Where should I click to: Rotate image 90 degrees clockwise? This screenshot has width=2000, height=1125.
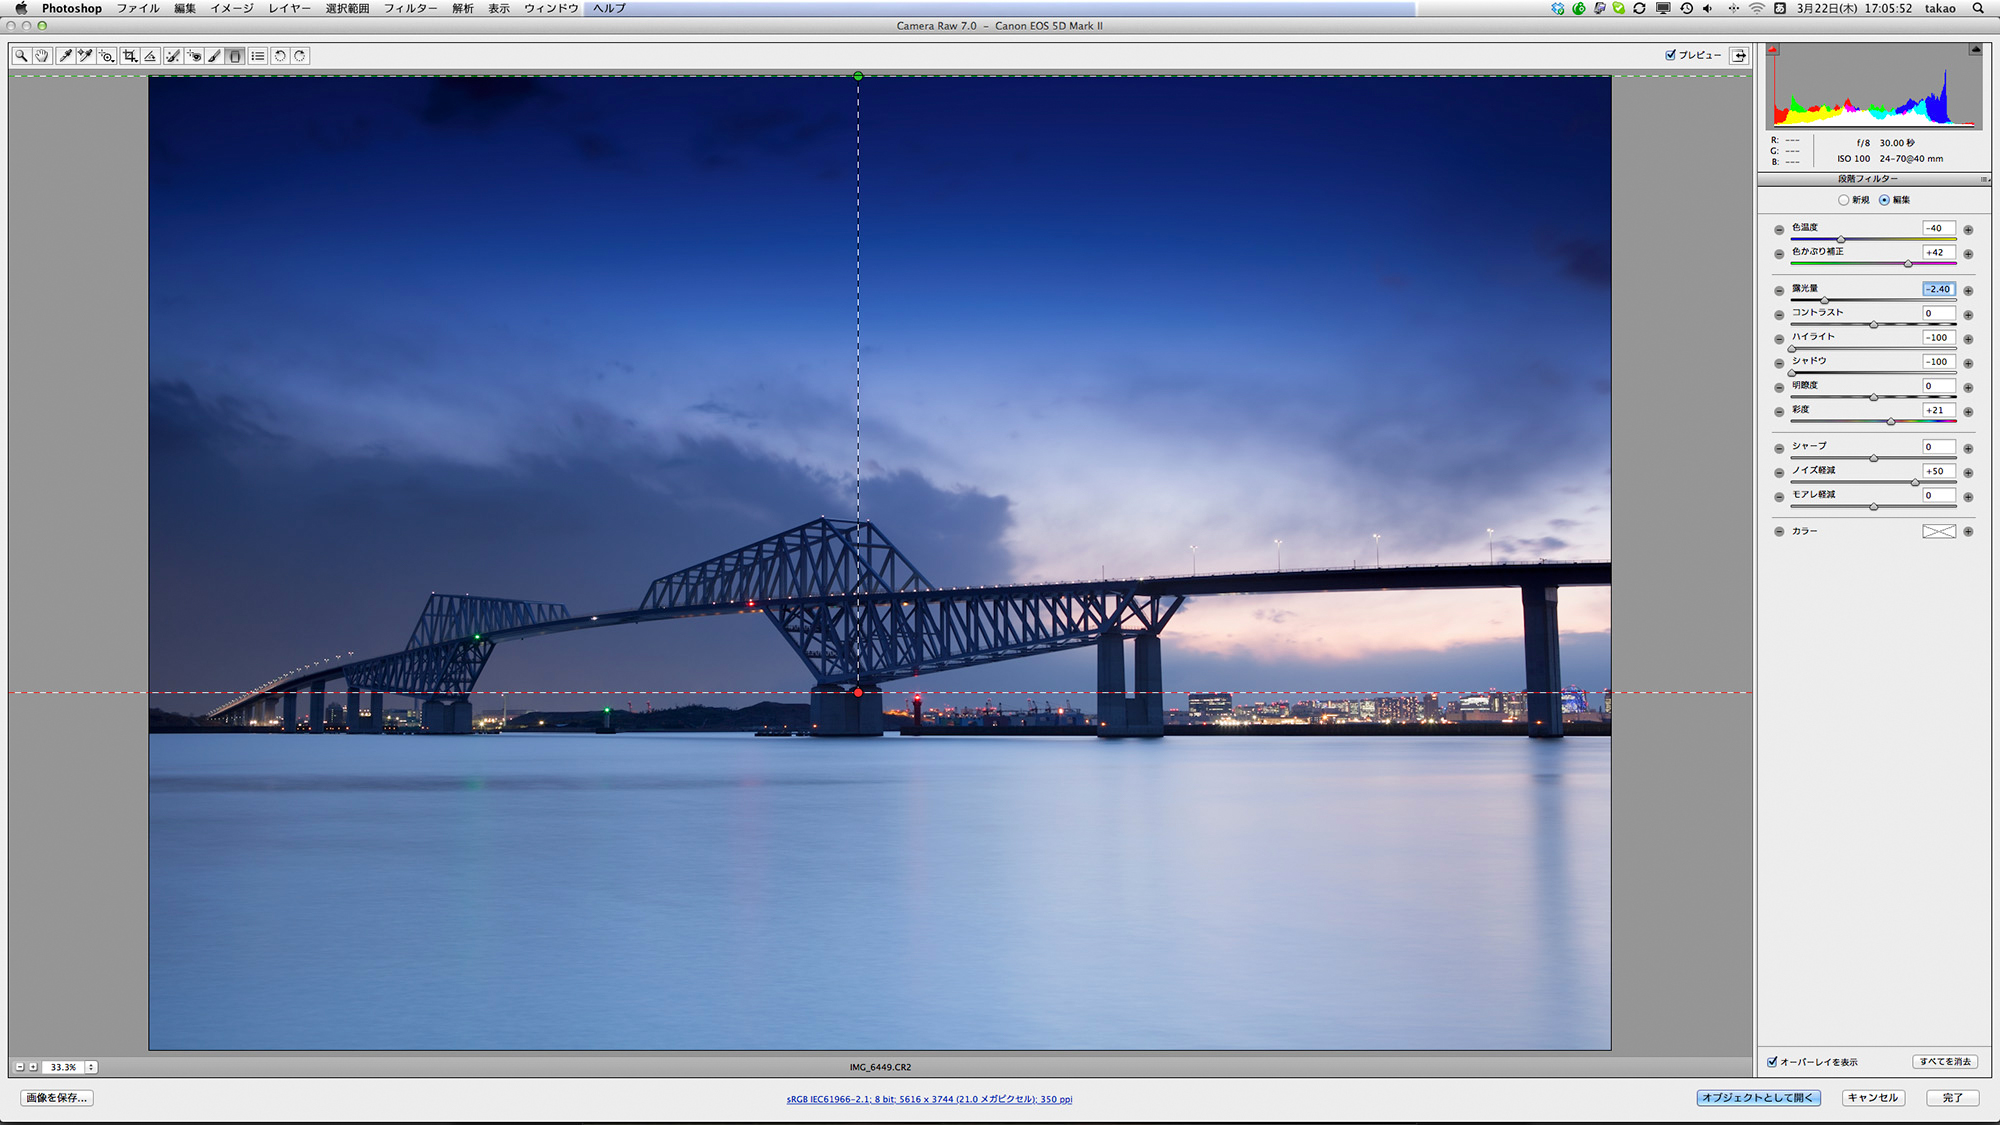tap(300, 56)
